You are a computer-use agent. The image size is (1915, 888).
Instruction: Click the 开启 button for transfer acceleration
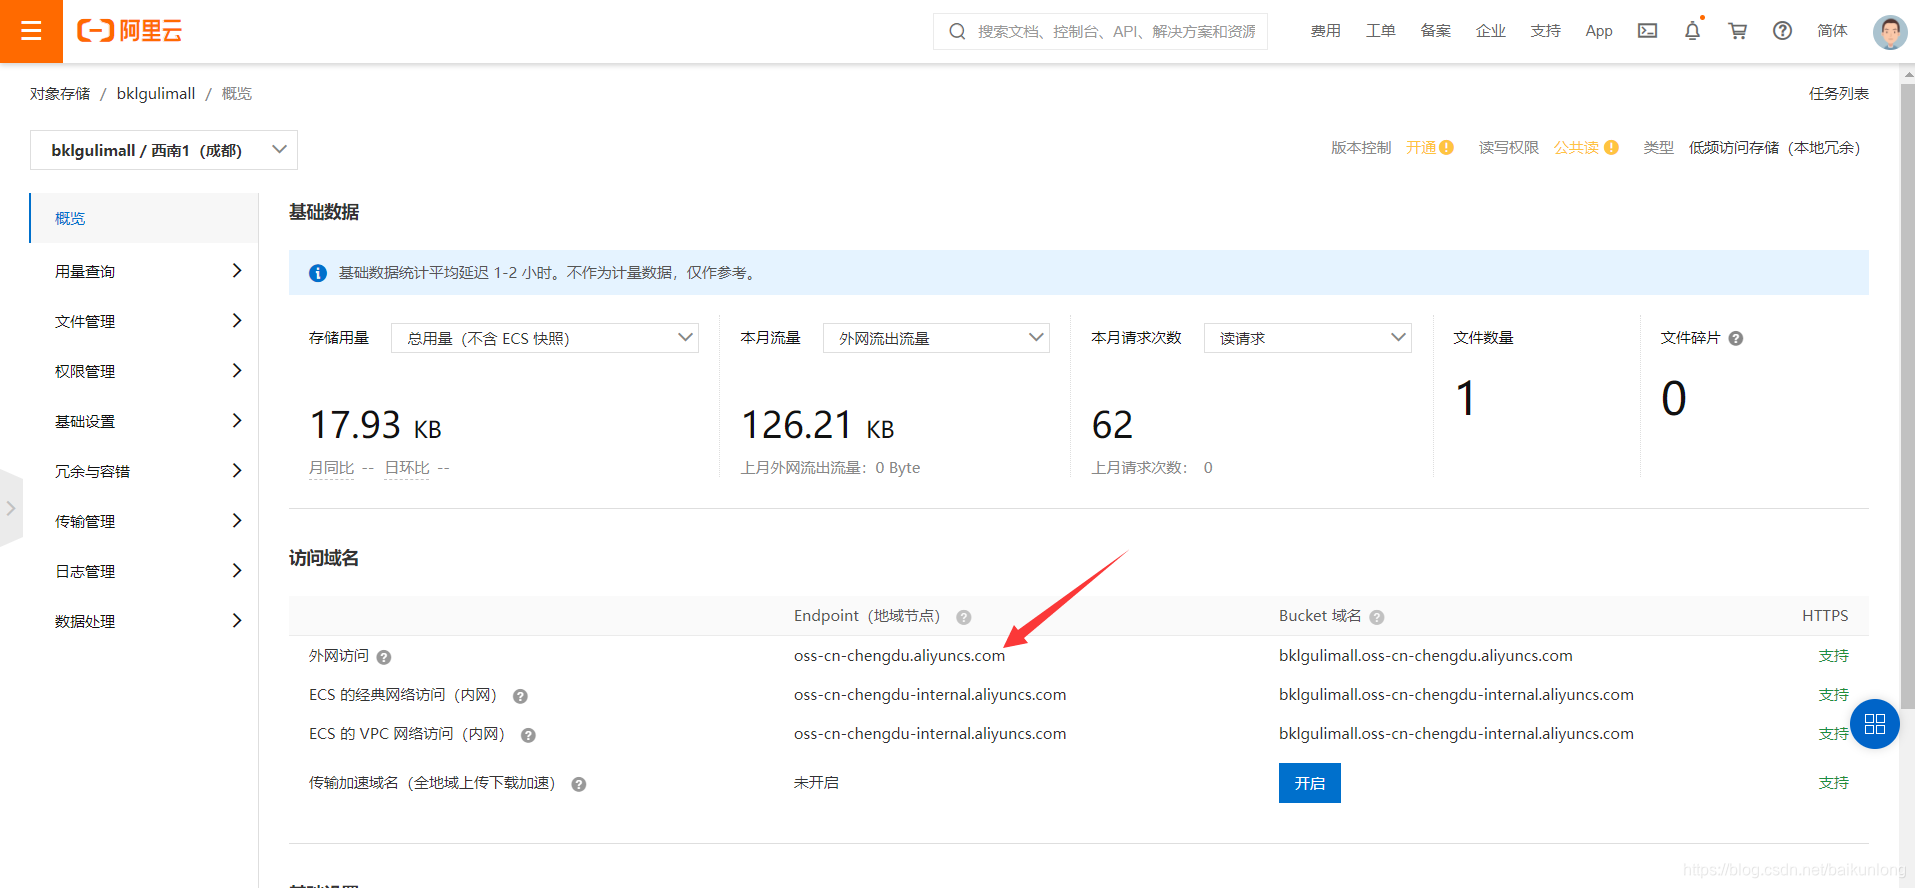point(1310,783)
